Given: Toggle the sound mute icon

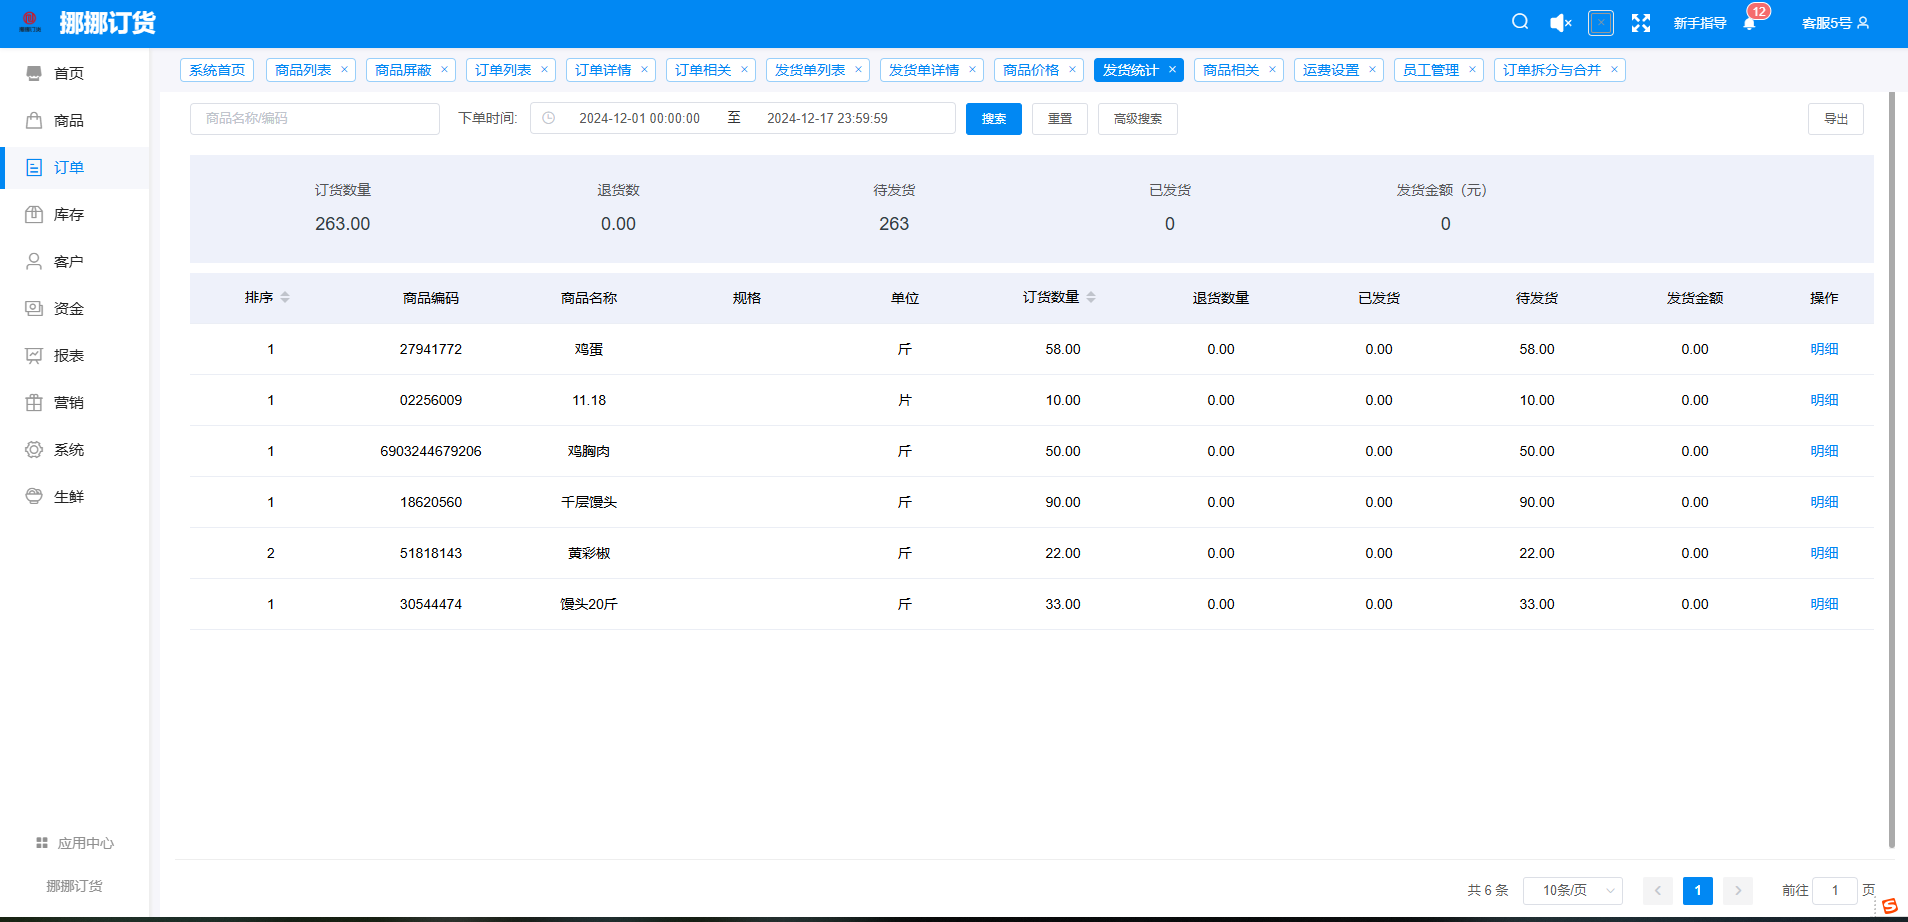Looking at the screenshot, I should tap(1560, 23).
